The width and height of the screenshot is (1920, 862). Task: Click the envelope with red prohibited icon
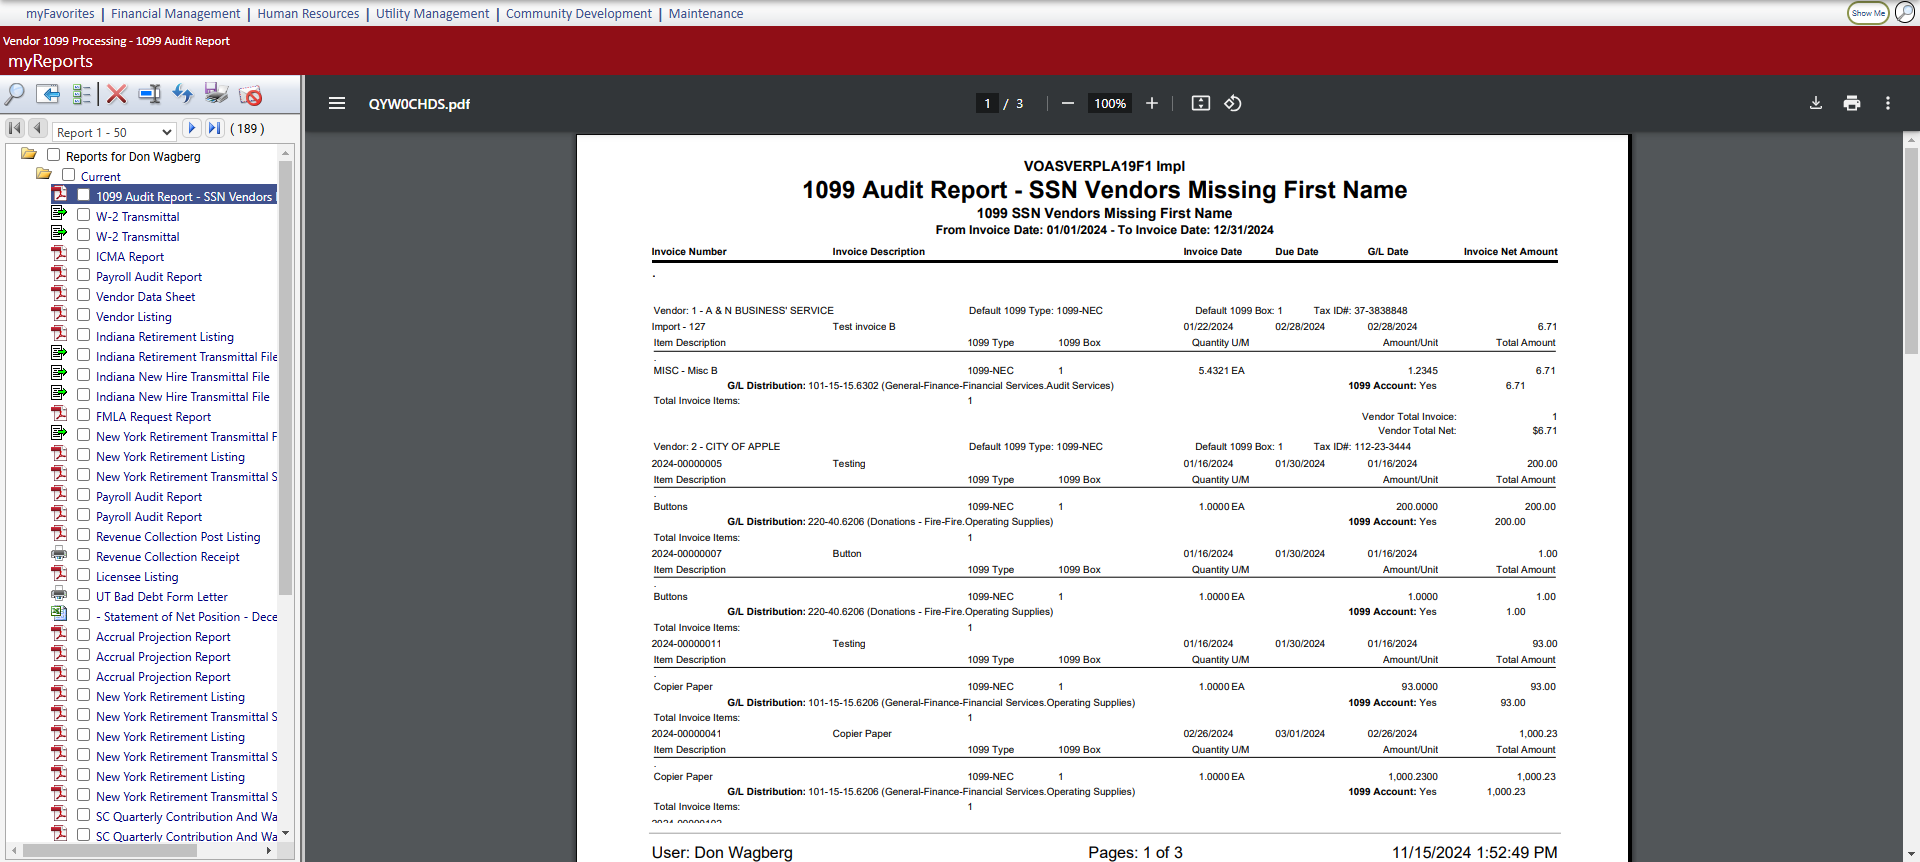click(250, 94)
